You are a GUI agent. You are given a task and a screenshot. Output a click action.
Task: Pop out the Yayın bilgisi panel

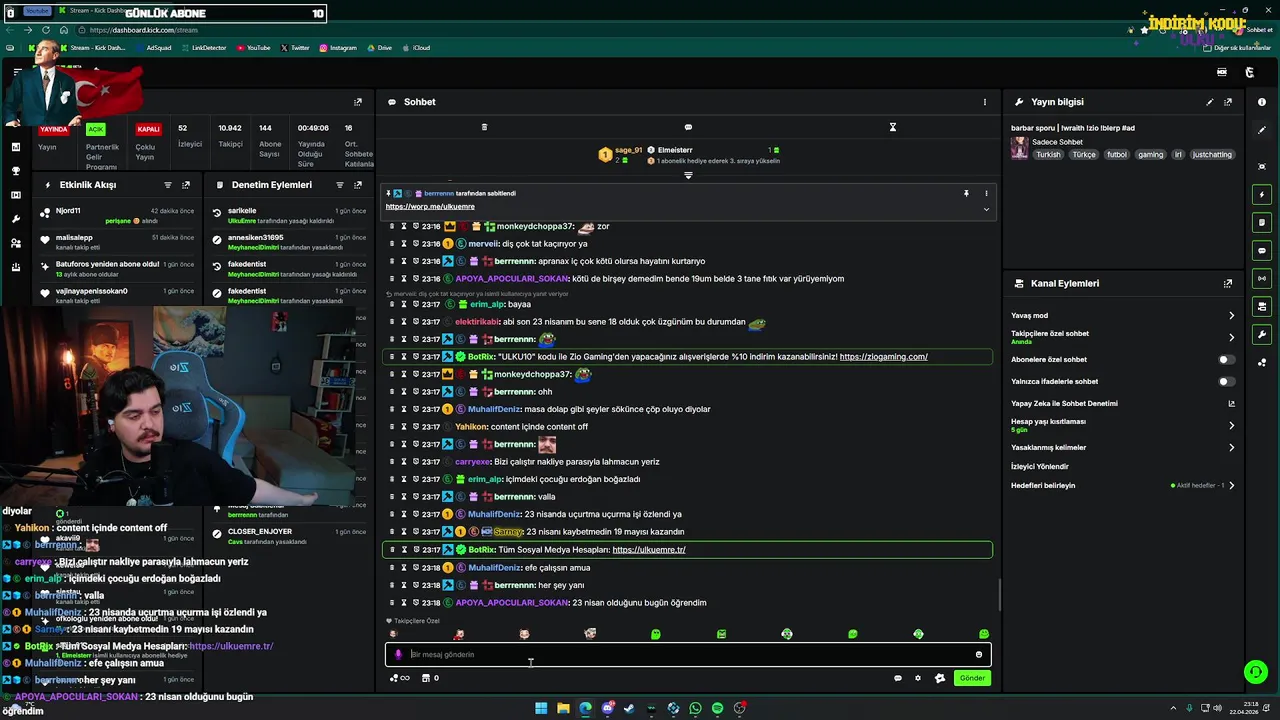coord(1228,102)
